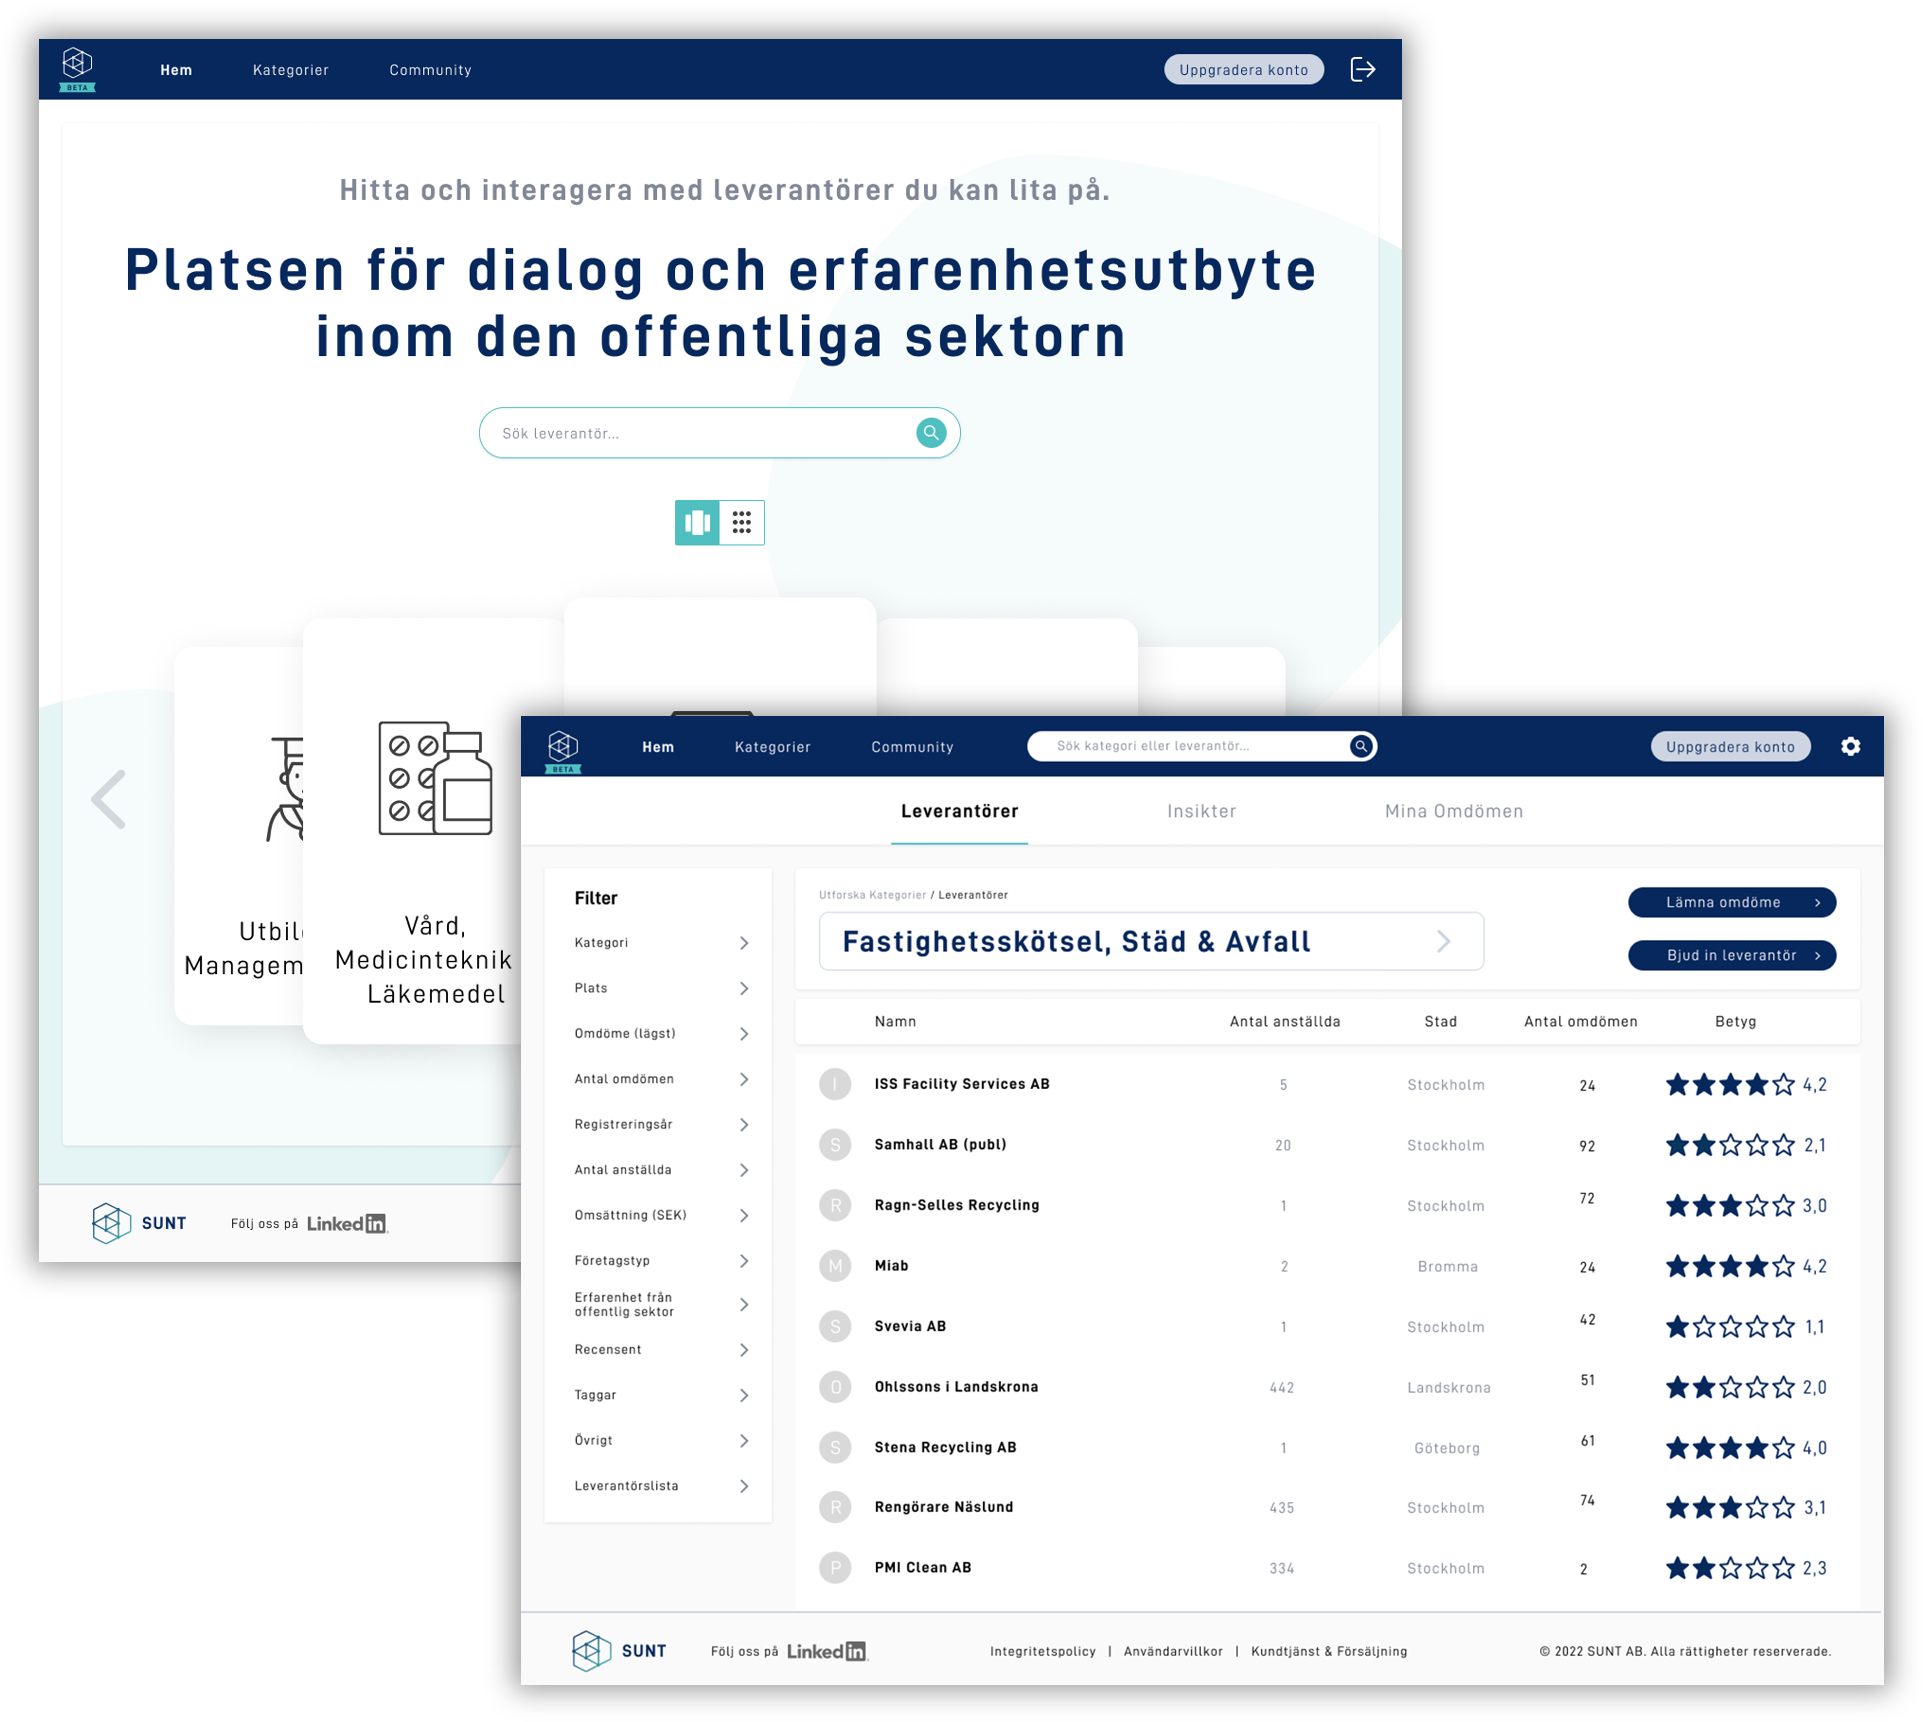Click the Lämna omdöme button
The image size is (1923, 1722).
point(1731,902)
